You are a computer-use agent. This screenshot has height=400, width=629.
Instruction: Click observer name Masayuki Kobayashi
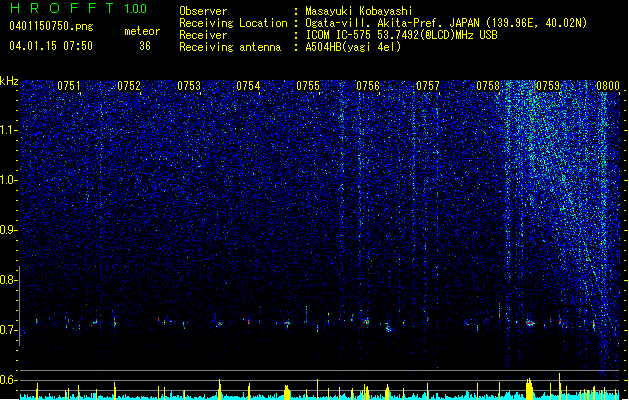359,11
